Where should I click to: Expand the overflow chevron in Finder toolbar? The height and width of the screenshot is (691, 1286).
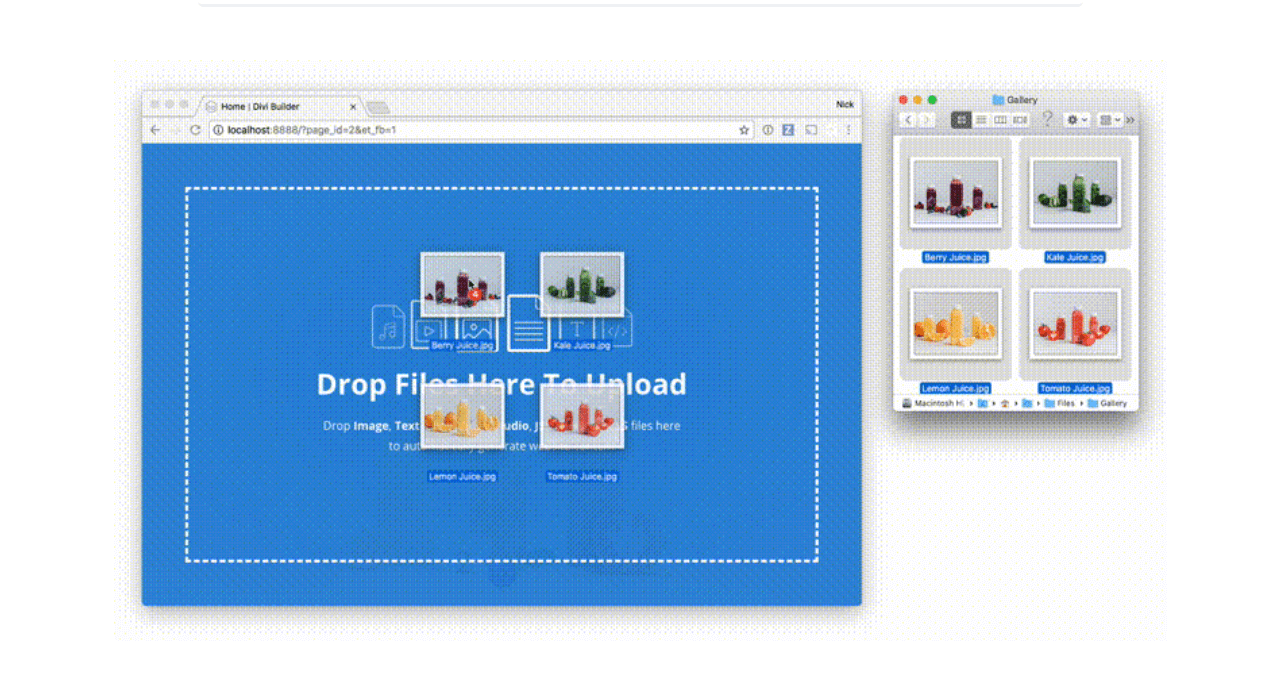pyautogui.click(x=1128, y=120)
